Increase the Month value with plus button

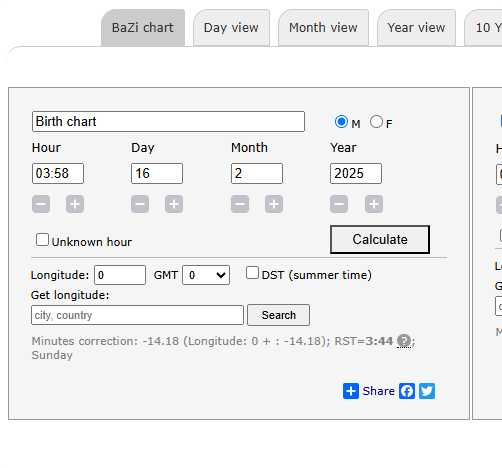(x=274, y=204)
